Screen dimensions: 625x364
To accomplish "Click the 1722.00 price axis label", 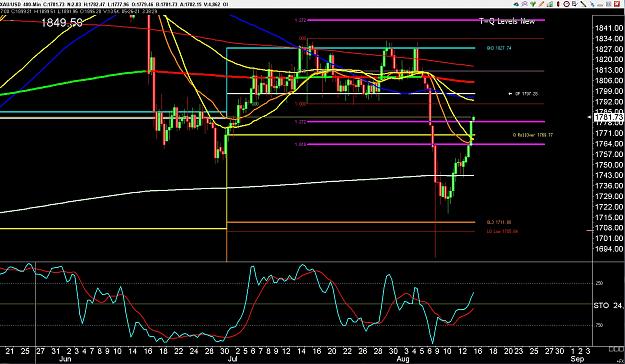I will 608,207.
